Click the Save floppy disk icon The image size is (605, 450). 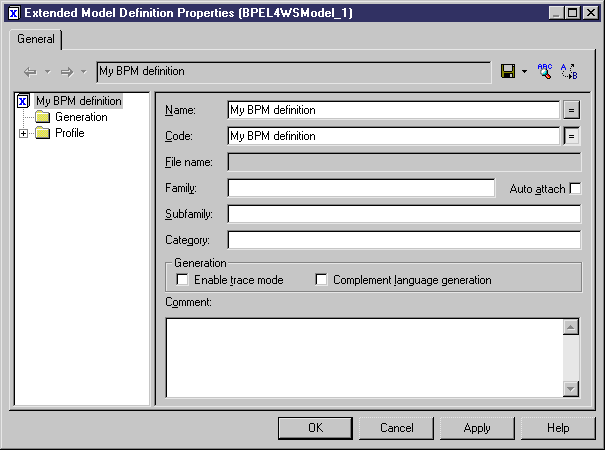click(508, 71)
